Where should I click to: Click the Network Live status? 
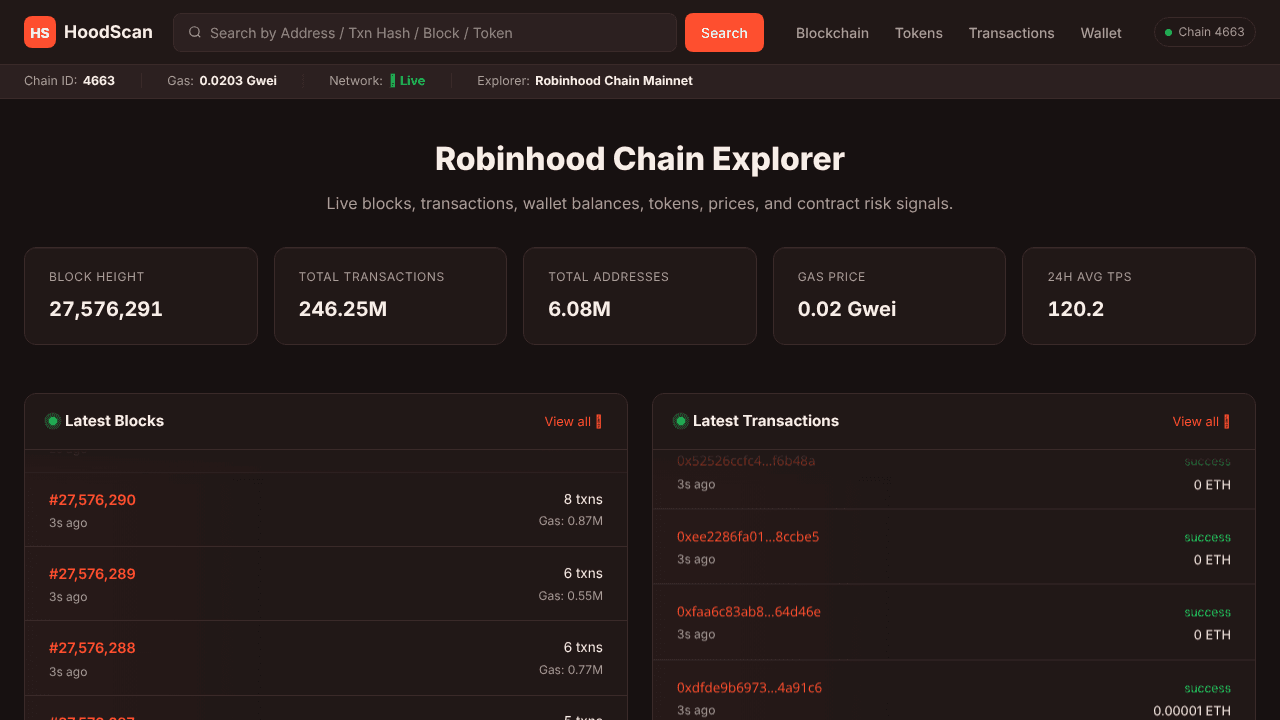point(408,80)
